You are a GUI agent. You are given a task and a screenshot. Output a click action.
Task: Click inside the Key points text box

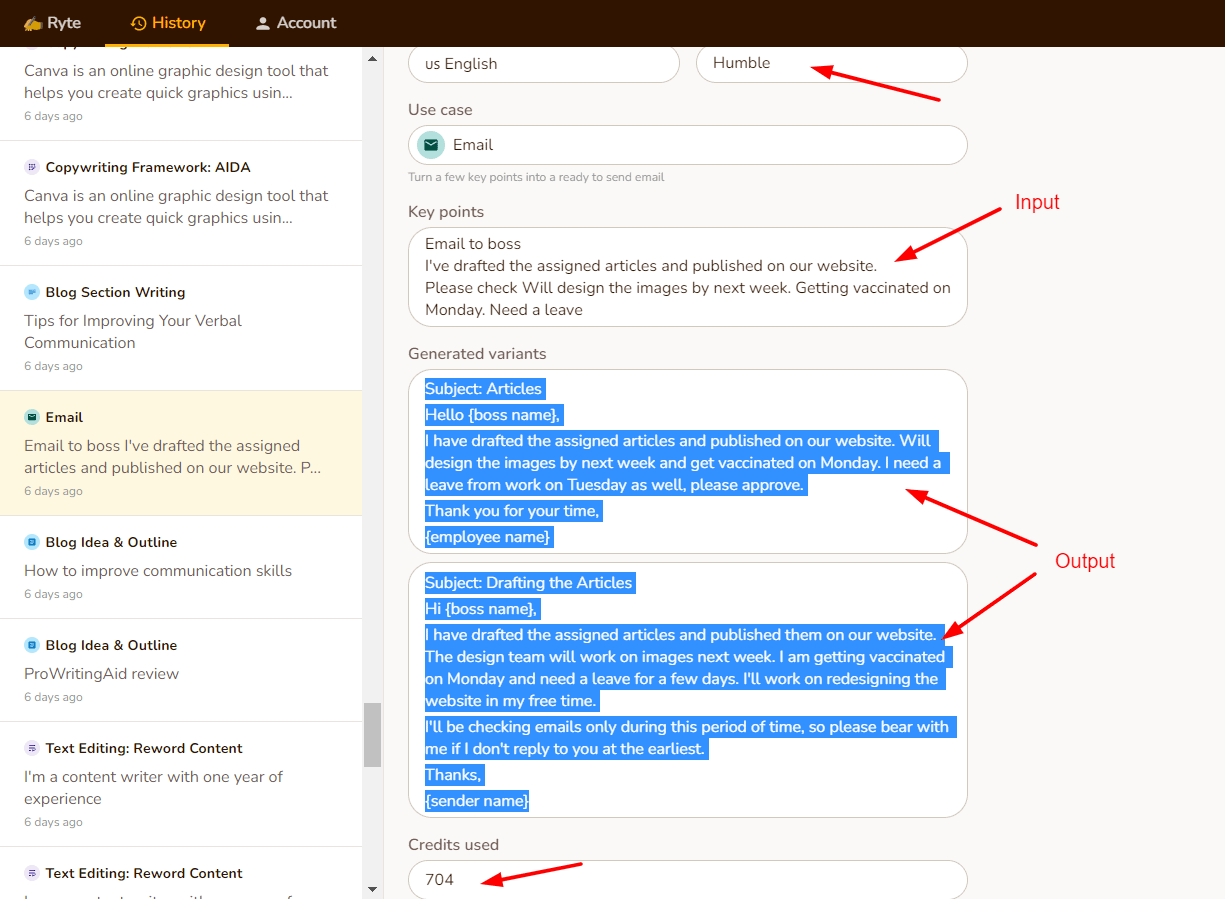tap(687, 277)
